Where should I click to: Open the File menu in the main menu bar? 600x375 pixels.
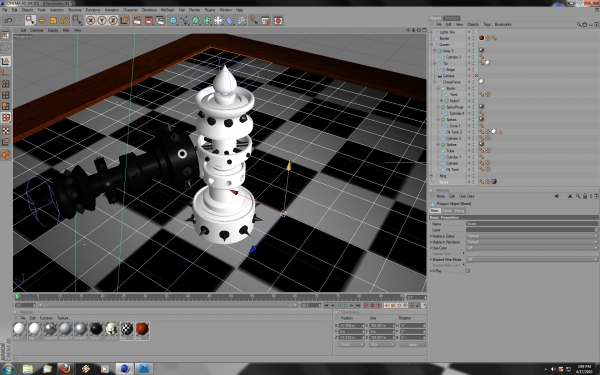click(x=5, y=10)
